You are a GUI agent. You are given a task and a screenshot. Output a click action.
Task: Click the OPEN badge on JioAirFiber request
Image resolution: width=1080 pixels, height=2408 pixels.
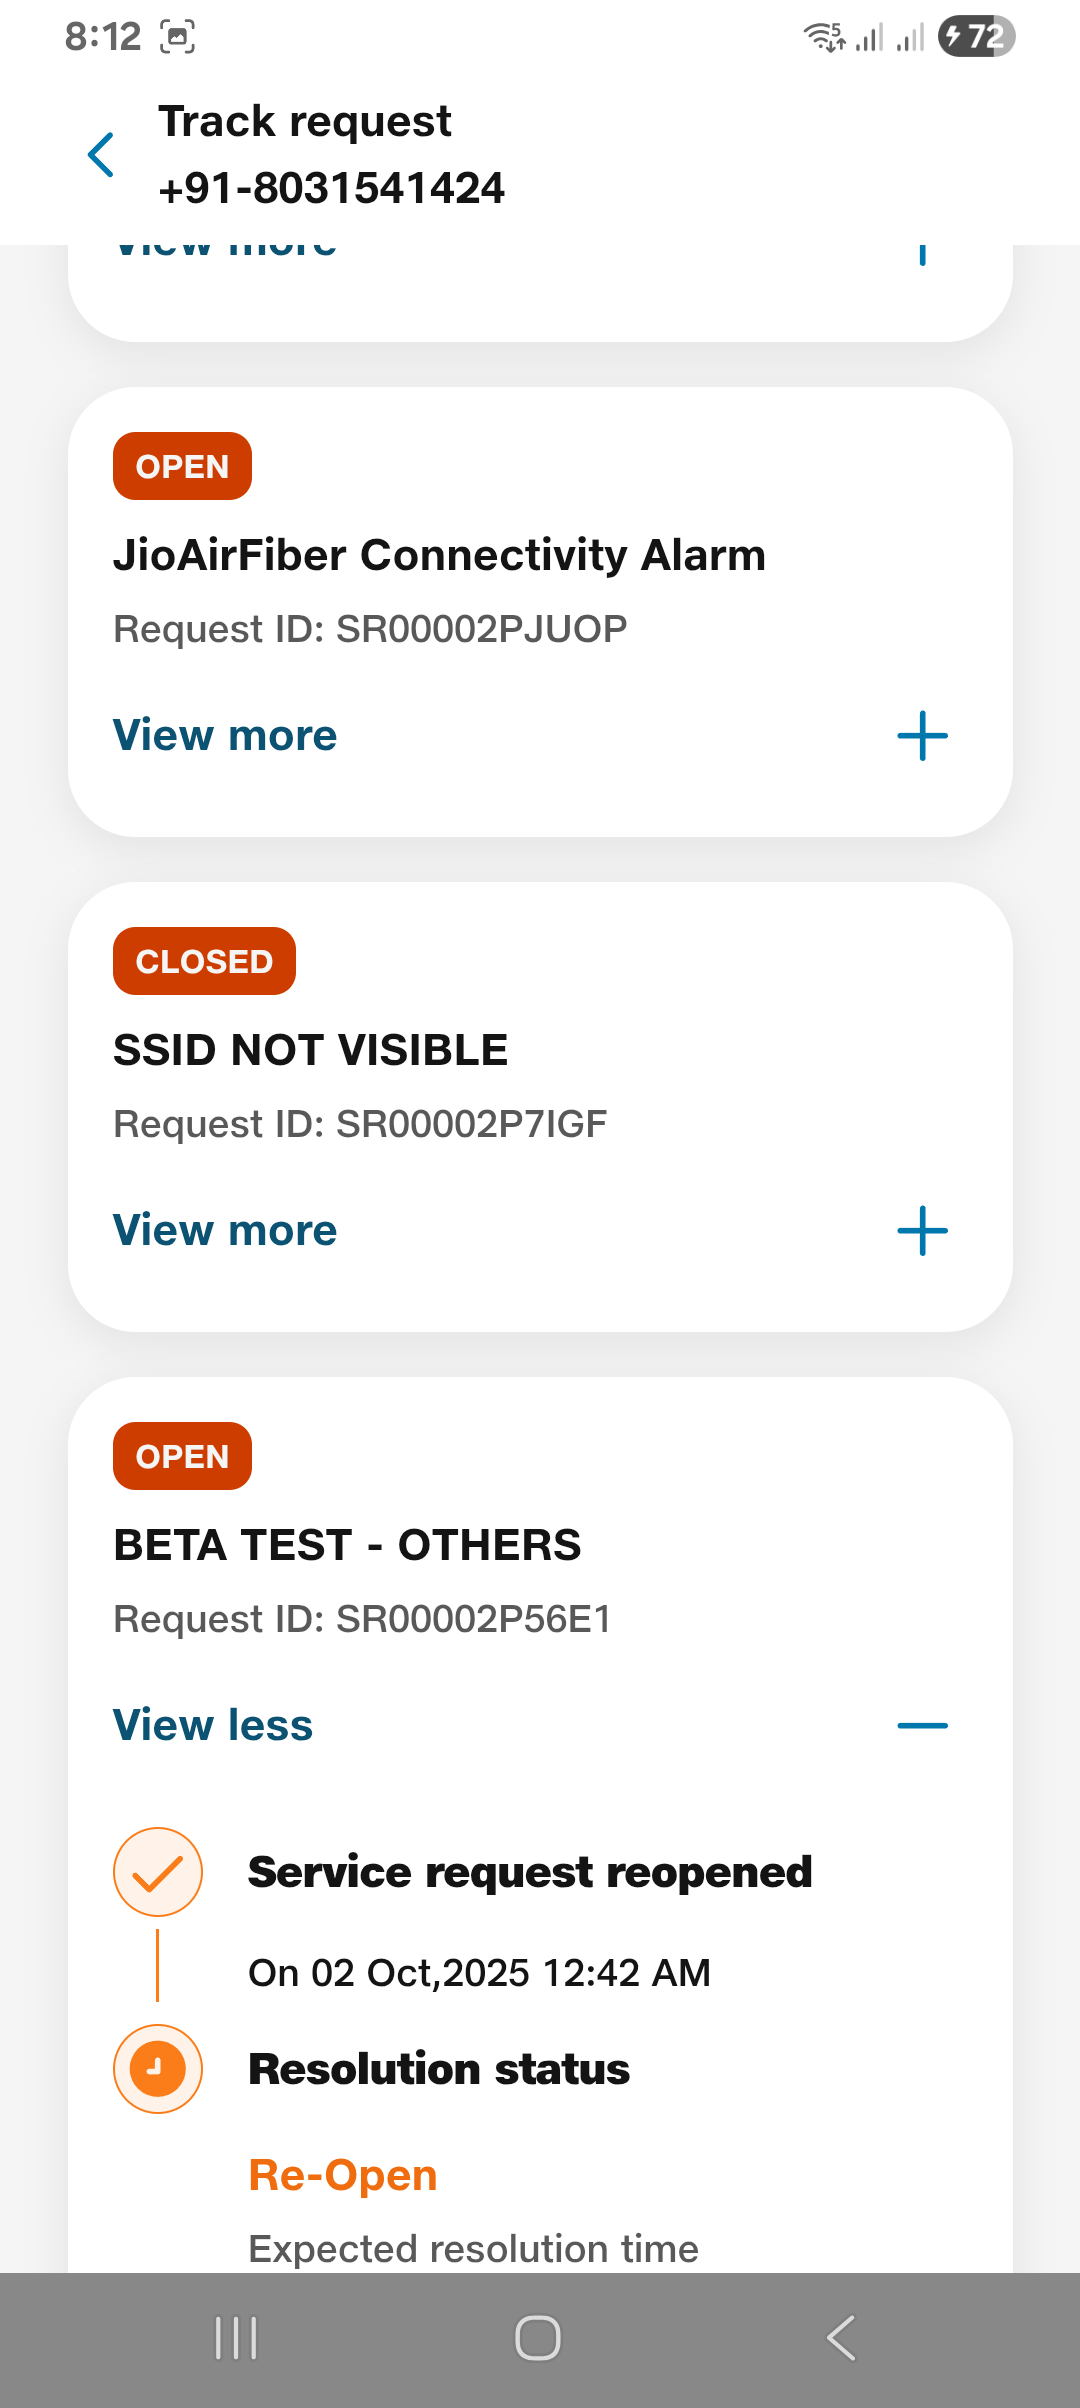click(182, 467)
